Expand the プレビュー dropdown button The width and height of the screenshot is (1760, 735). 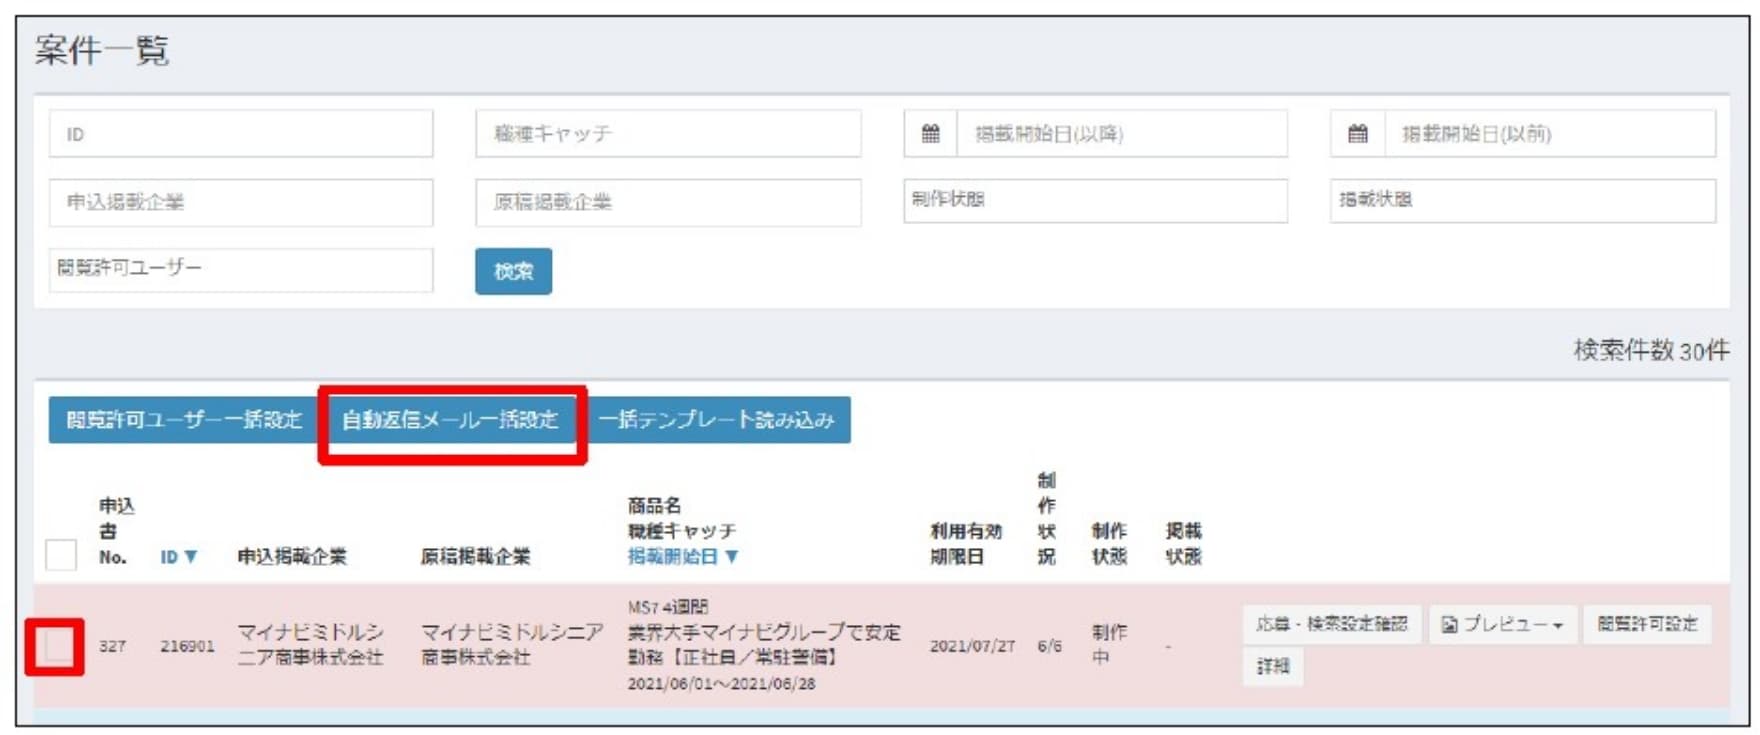tap(1502, 625)
